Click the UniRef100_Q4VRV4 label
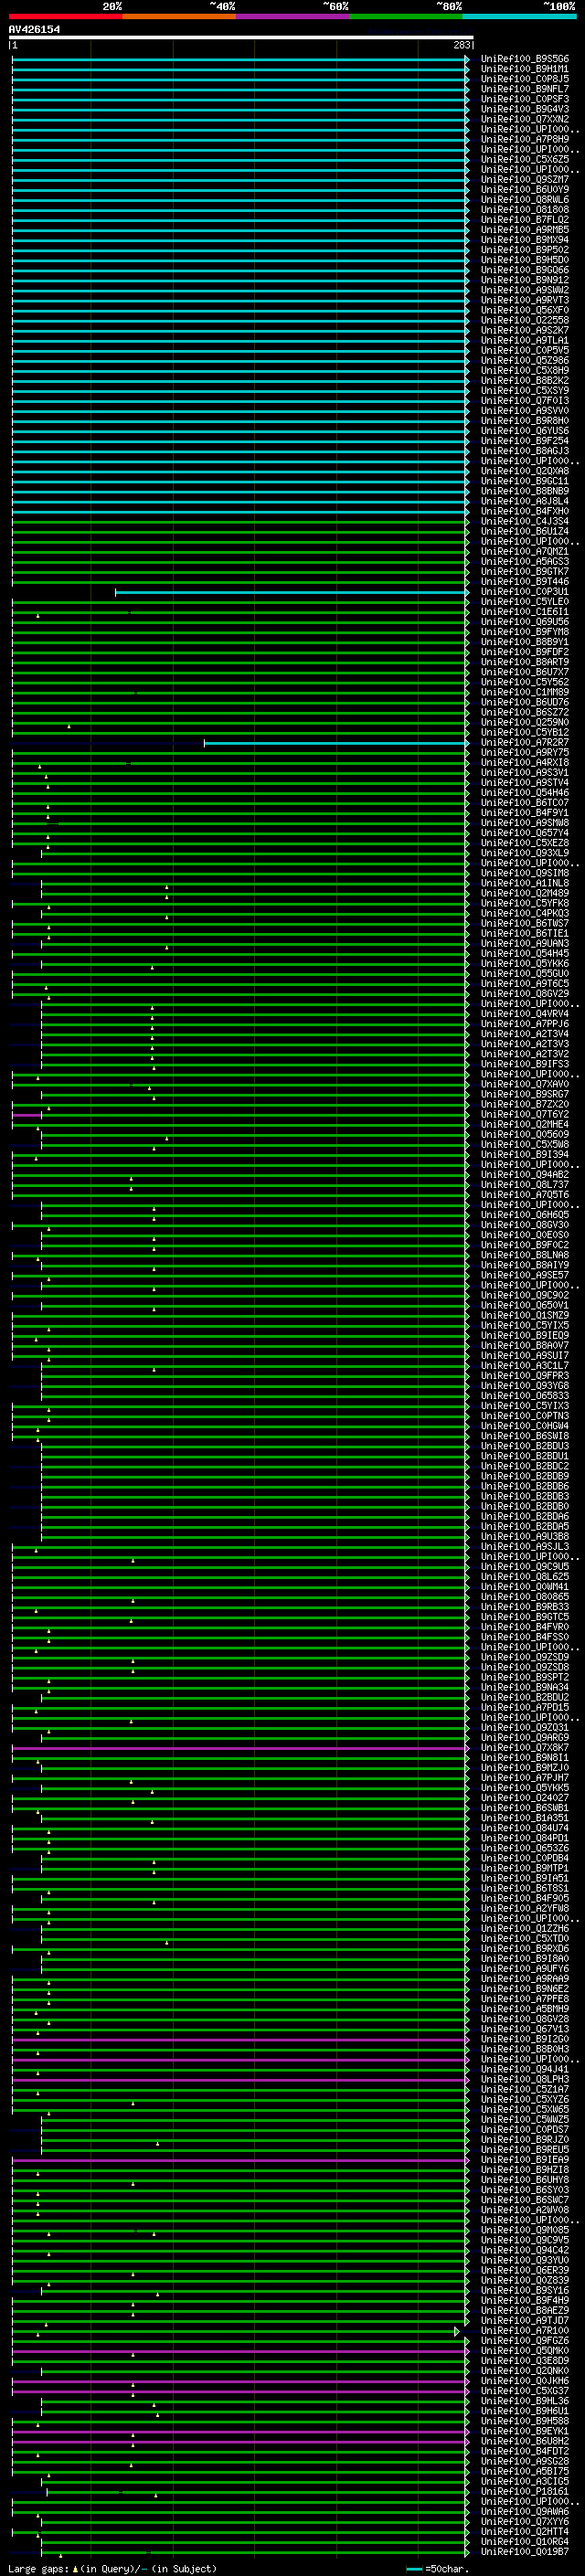This screenshot has height=2576, width=585. pyautogui.click(x=525, y=1014)
